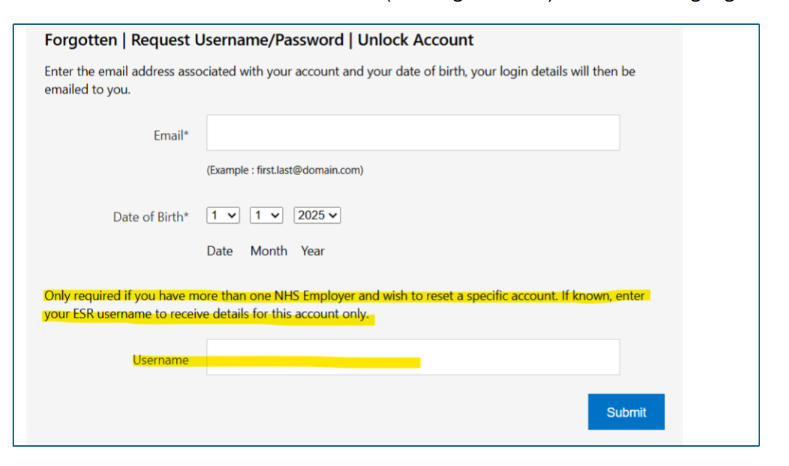Click the first.last@domain.com example text
The width and height of the screenshot is (789, 466).
coord(284,170)
